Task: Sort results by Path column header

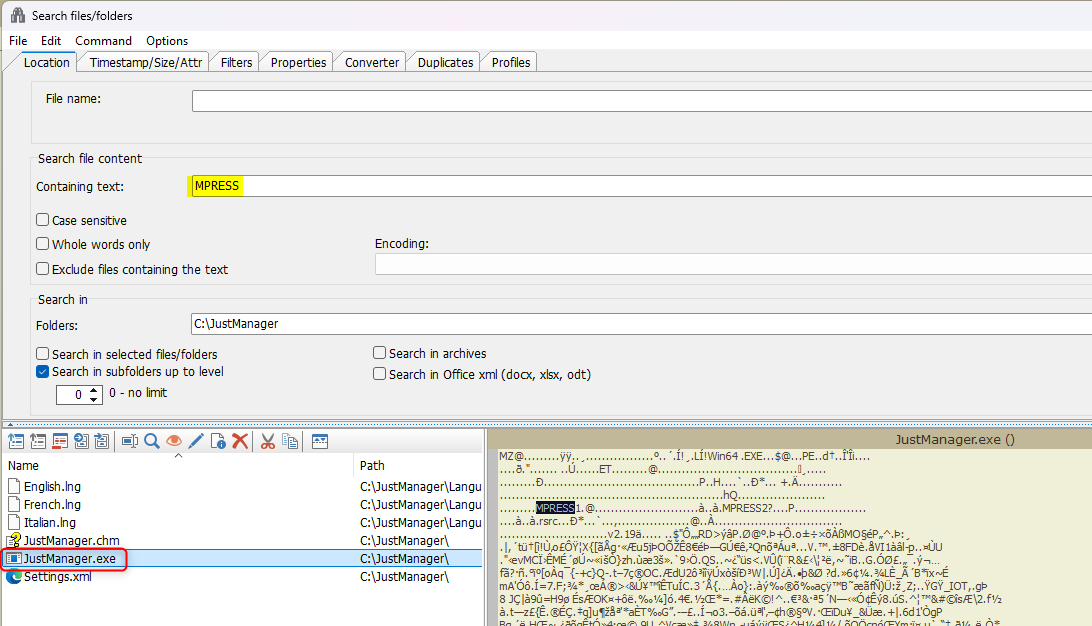Action: pyautogui.click(x=419, y=465)
